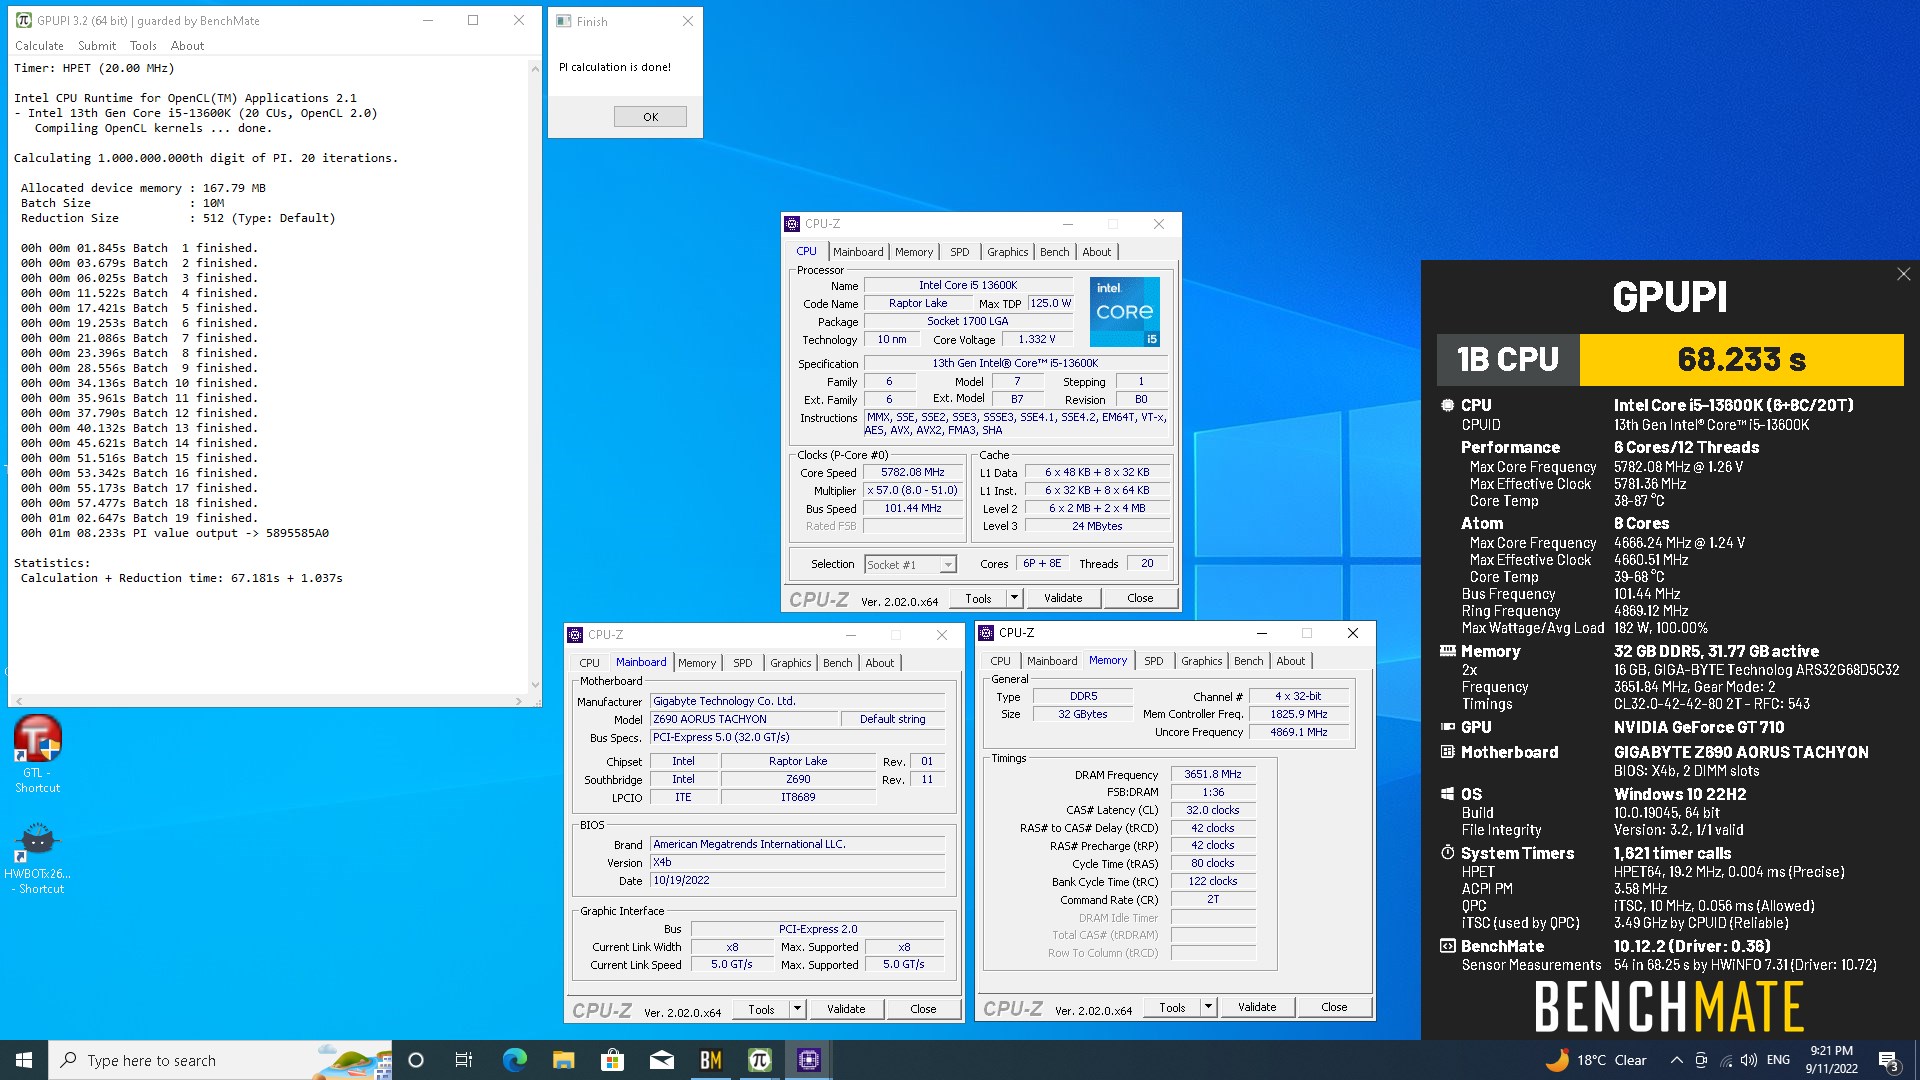Click the Memory section icon in BenchMate panel
The height and width of the screenshot is (1080, 1920).
coord(1447,651)
